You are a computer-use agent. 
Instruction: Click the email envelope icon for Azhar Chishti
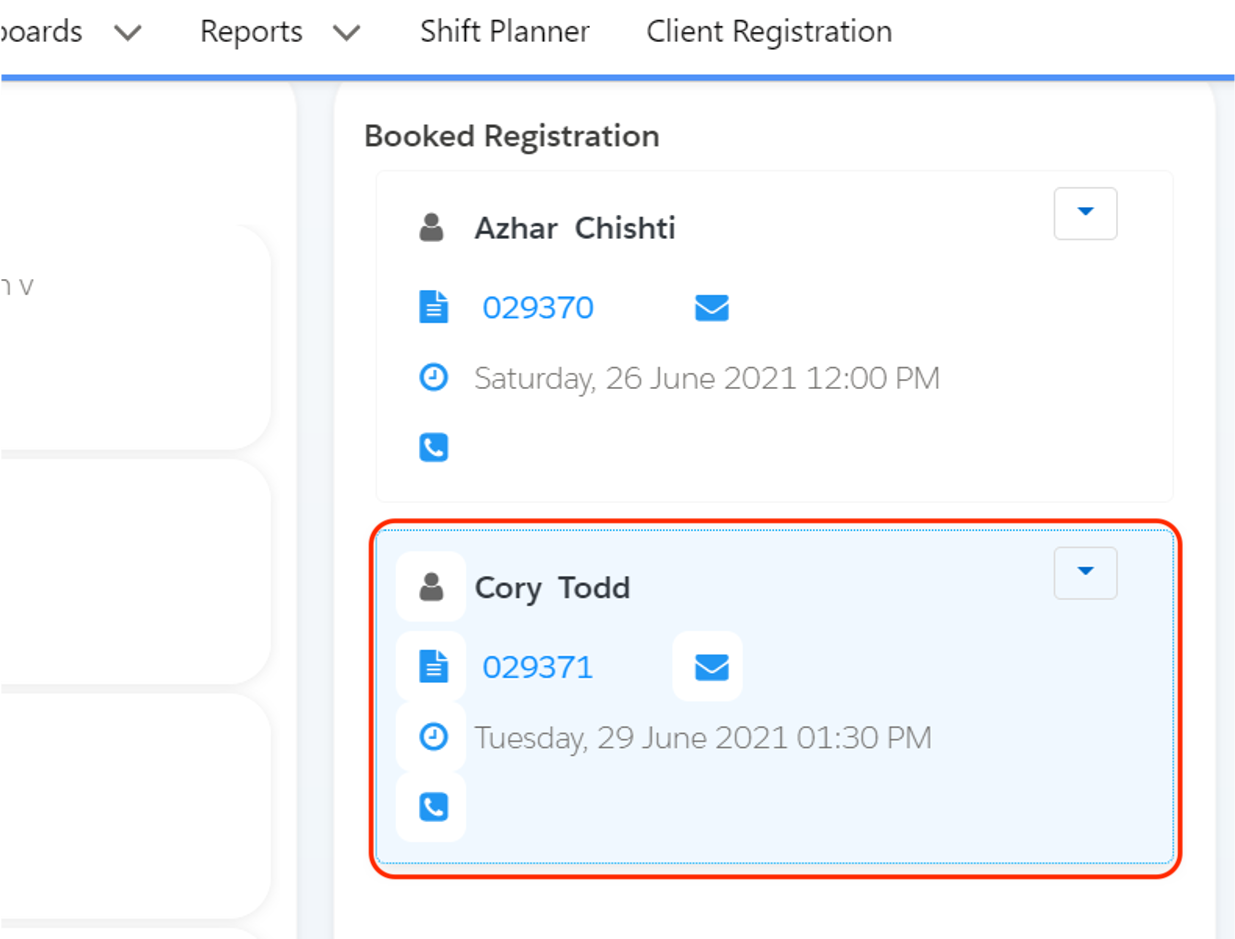711,307
